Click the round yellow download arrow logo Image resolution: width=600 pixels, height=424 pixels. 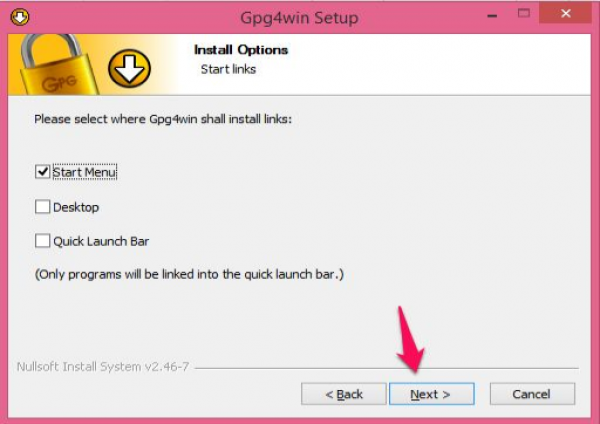pyautogui.click(x=129, y=68)
